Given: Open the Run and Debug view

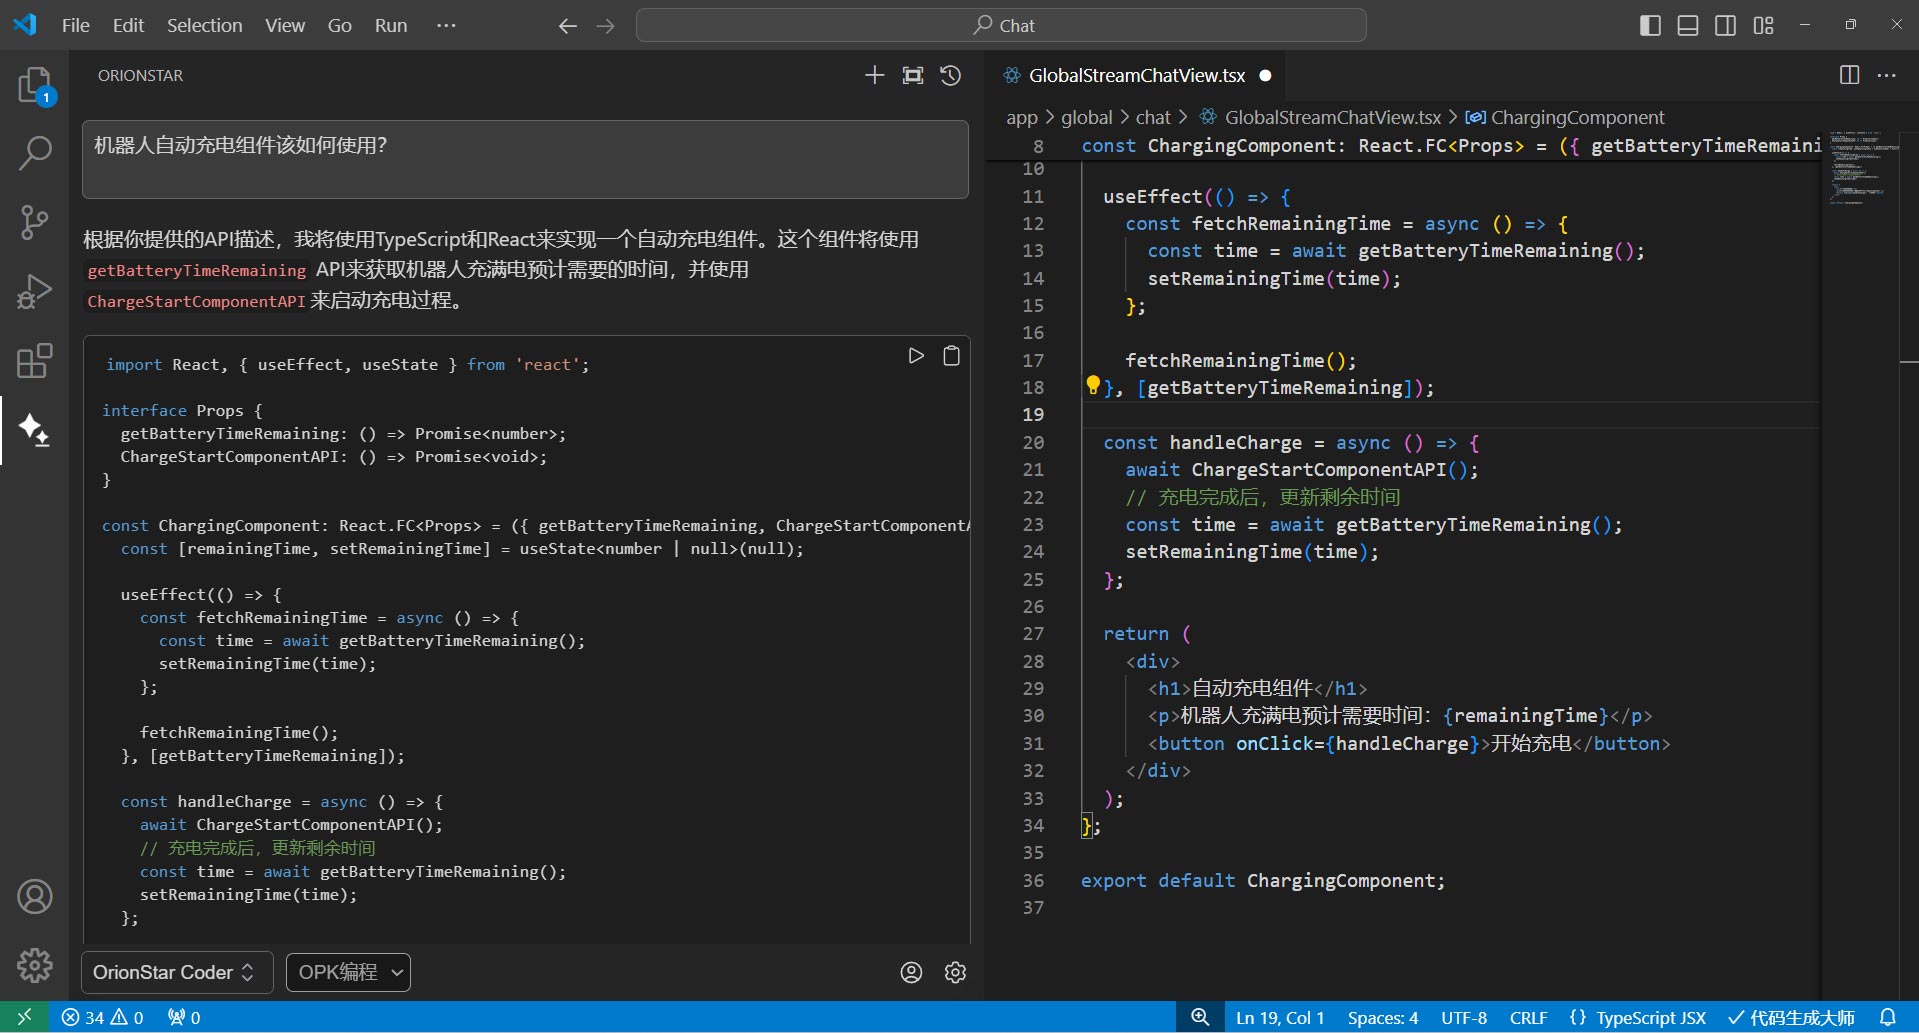Looking at the screenshot, I should point(34,291).
